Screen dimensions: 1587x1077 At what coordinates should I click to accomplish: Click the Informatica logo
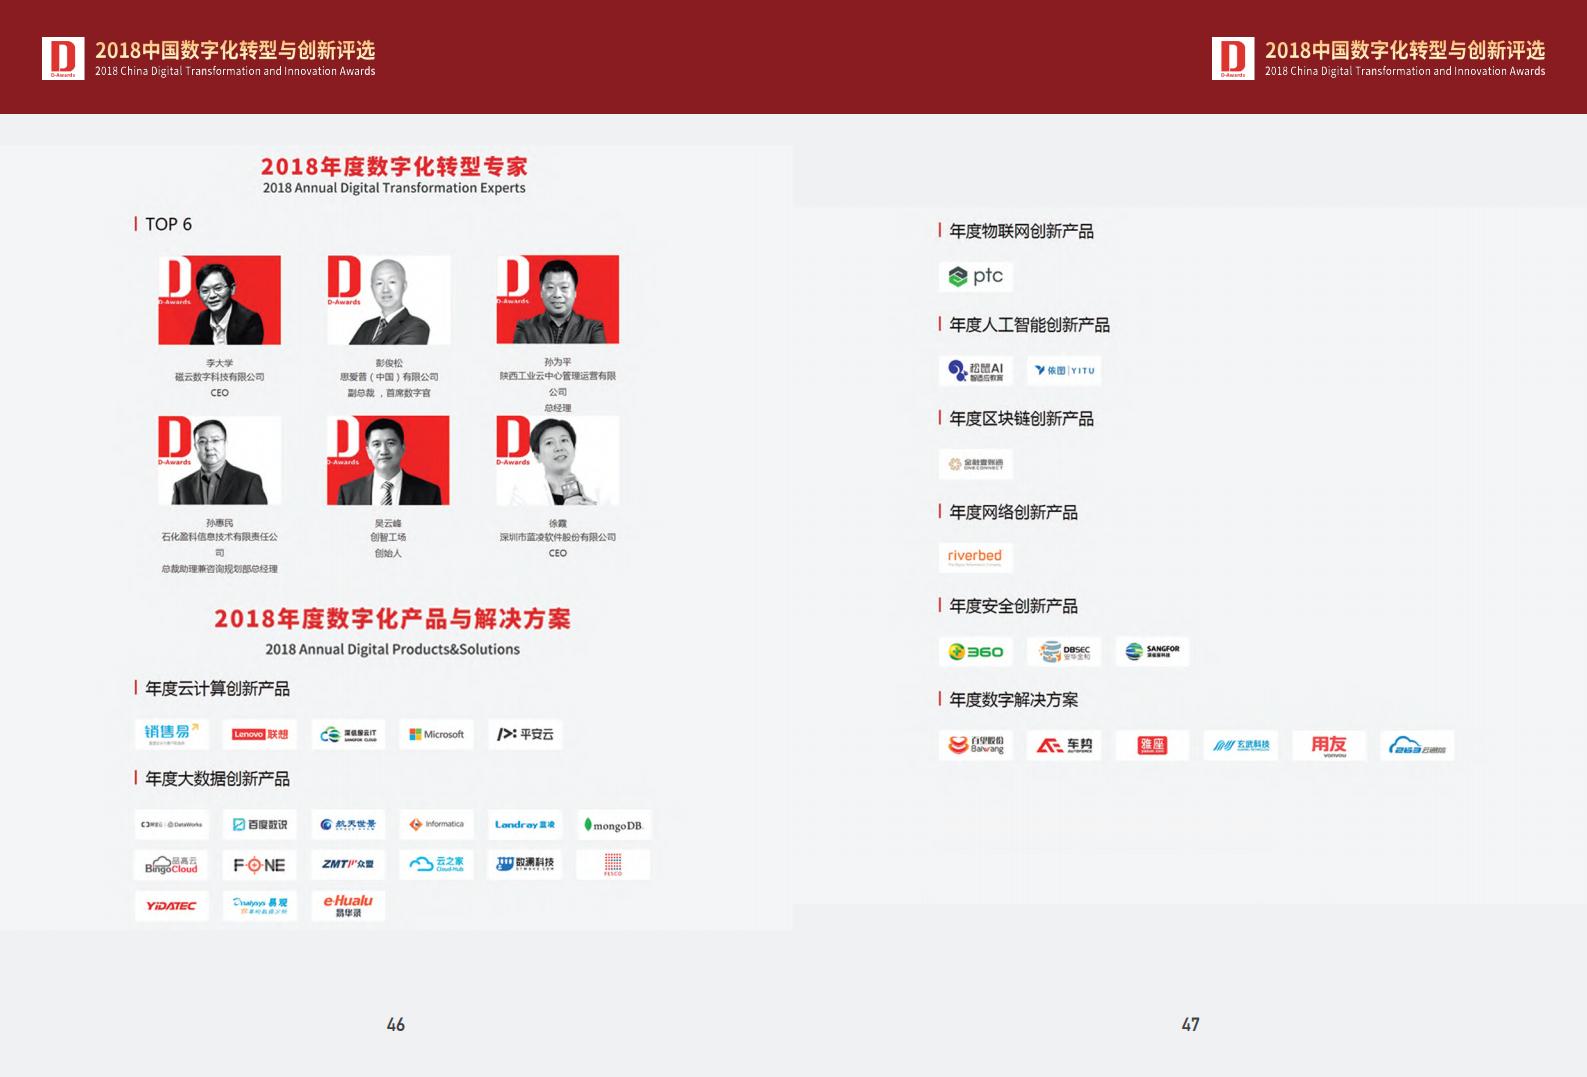436,825
